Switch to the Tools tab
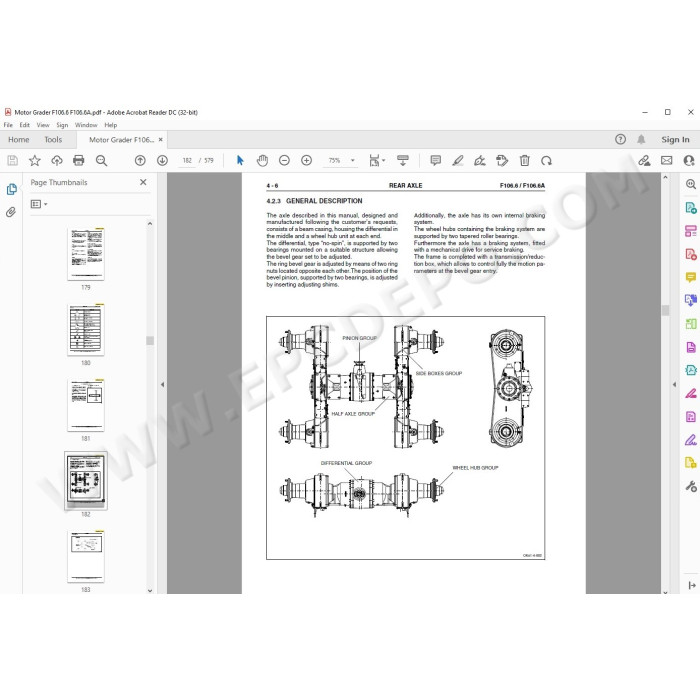The image size is (700, 700). click(x=53, y=140)
